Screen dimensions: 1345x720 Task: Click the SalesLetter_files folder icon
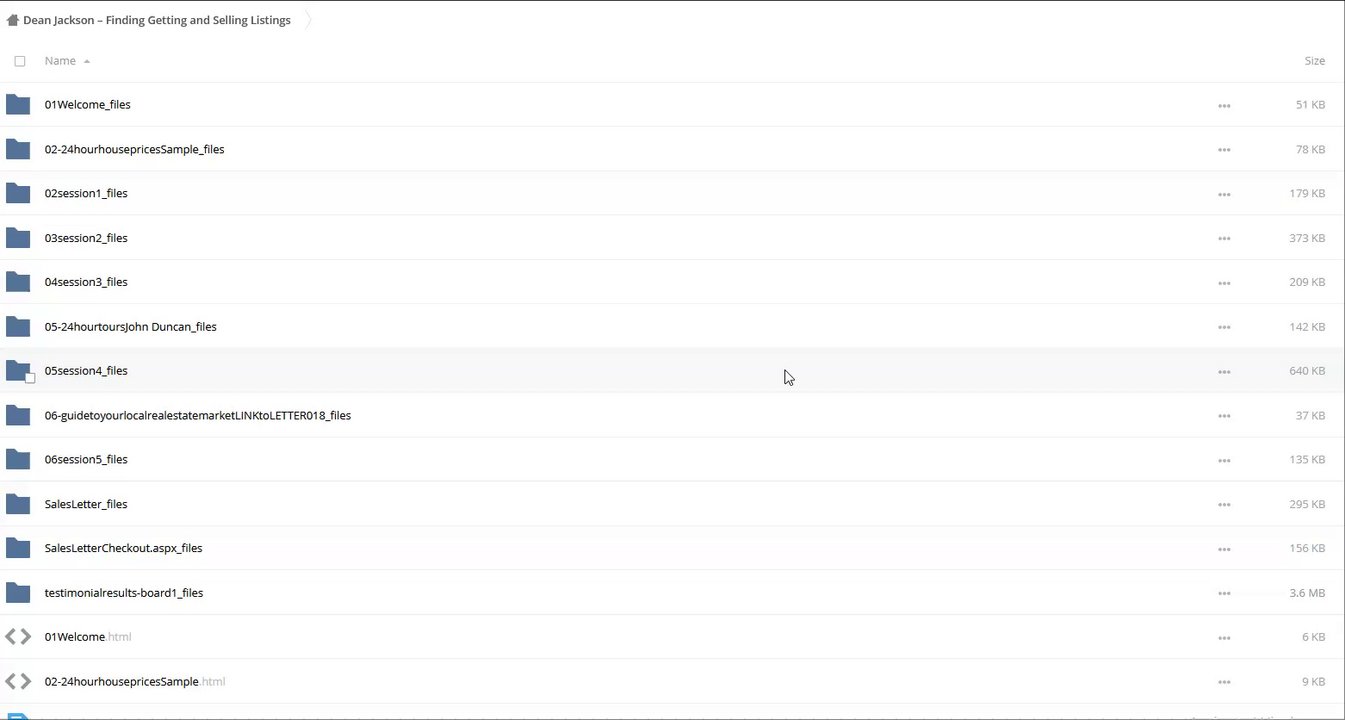(x=18, y=504)
